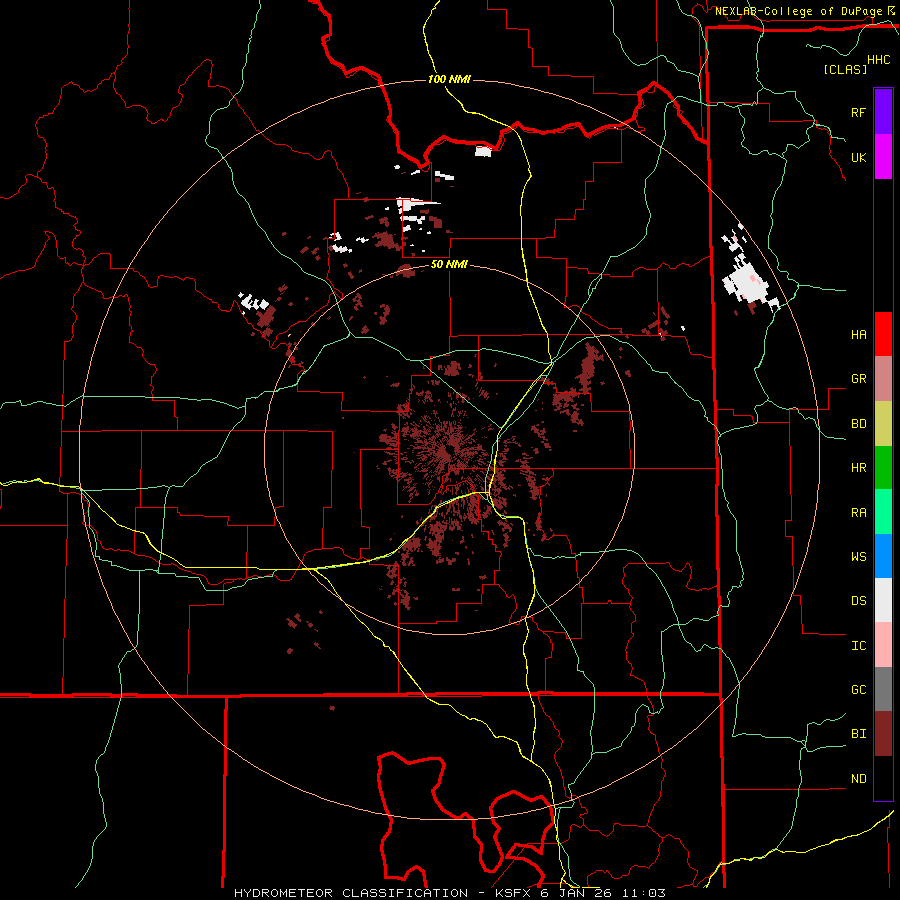Screen dimensions: 900x900
Task: Click the RA light green swatch
Action: tap(883, 512)
